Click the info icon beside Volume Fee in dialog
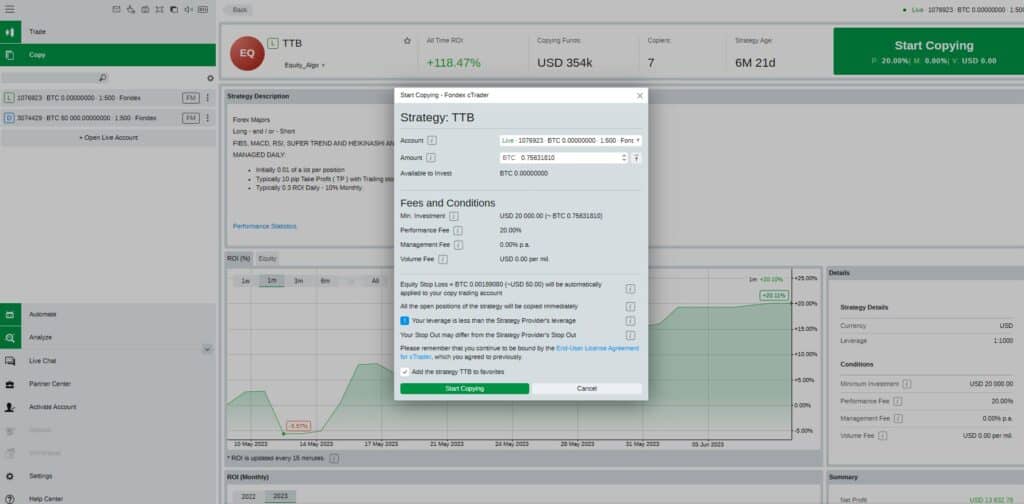1024x504 pixels. [x=443, y=259]
